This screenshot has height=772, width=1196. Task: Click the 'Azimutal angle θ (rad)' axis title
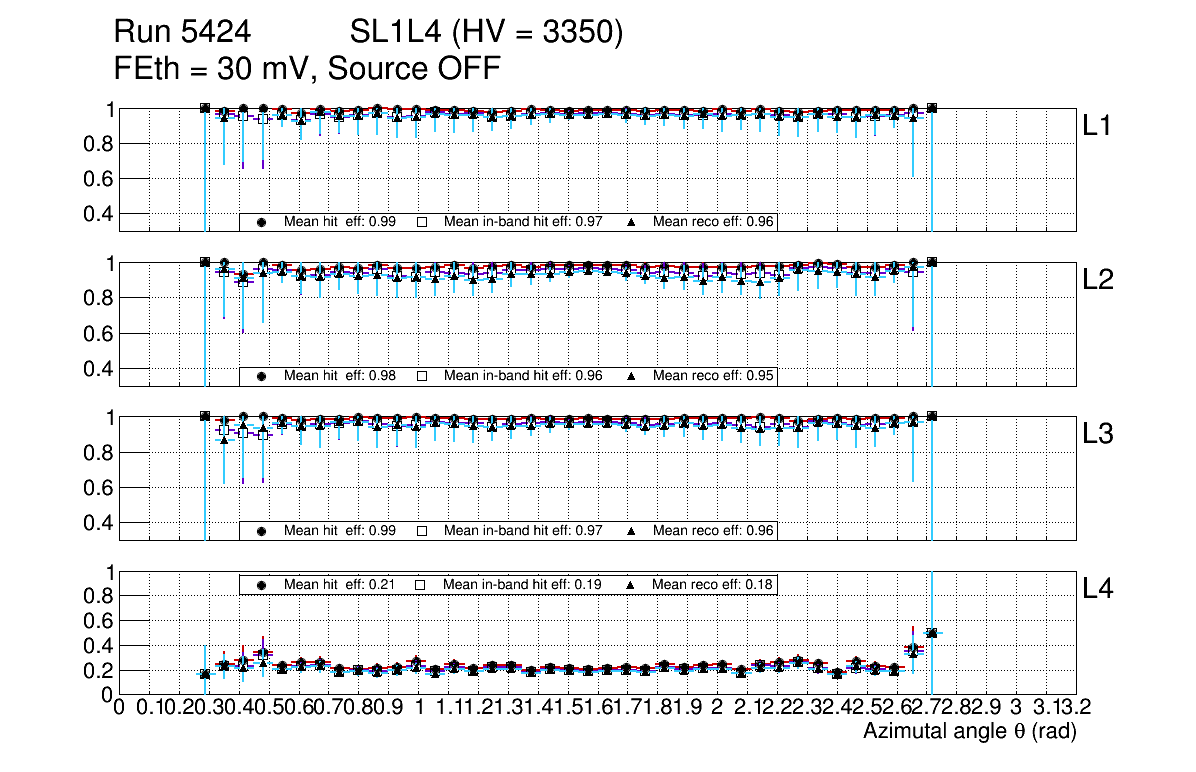pos(969,733)
